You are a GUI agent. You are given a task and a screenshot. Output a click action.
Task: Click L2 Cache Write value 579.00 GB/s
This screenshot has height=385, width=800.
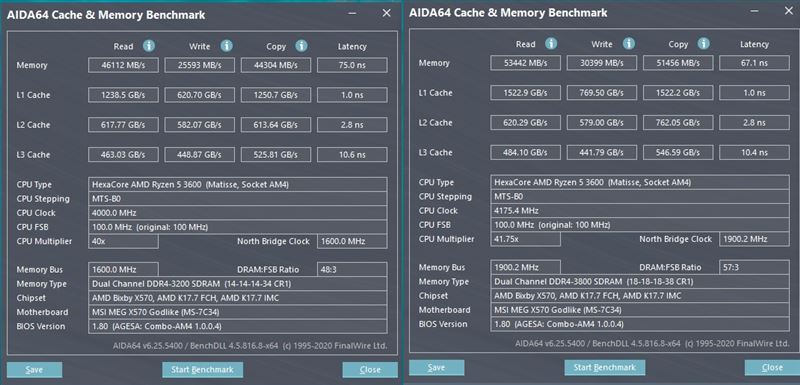[x=602, y=122]
